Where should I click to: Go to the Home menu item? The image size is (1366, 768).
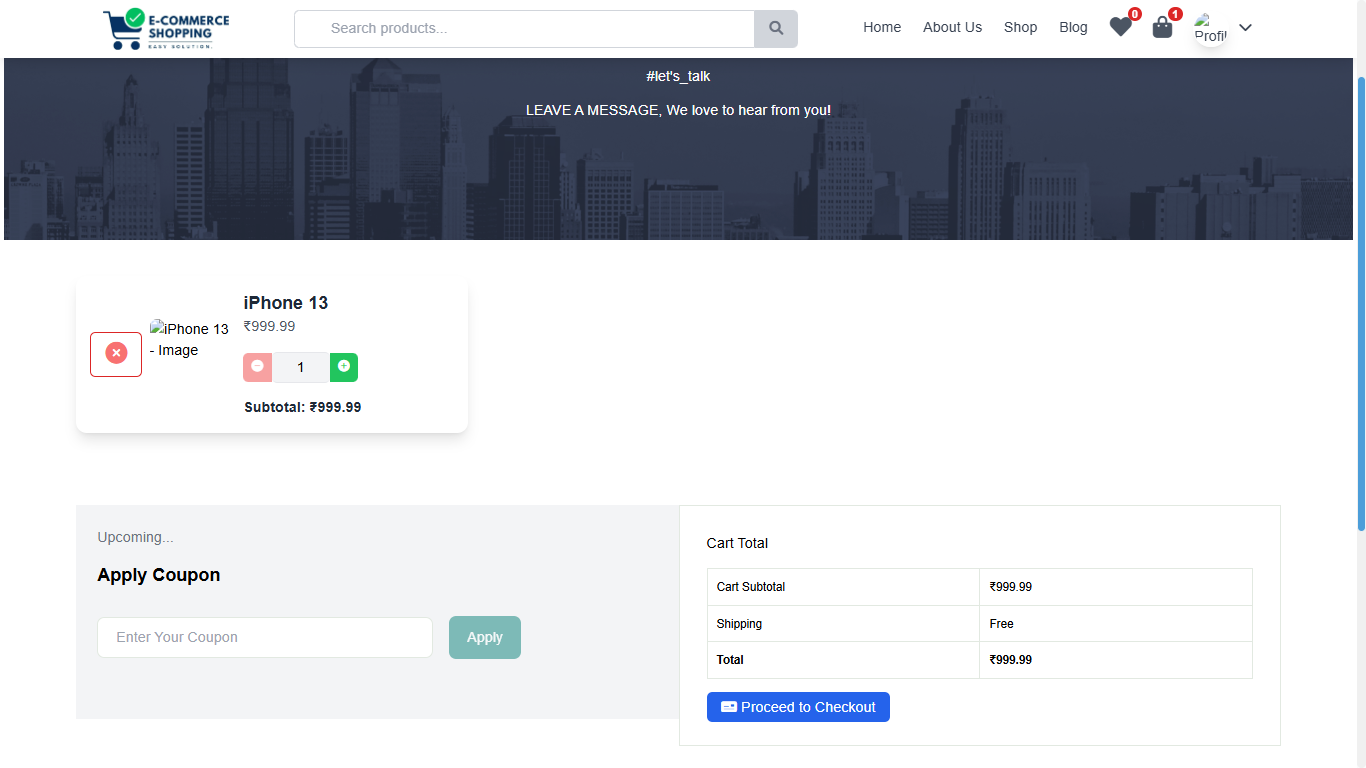coord(882,27)
